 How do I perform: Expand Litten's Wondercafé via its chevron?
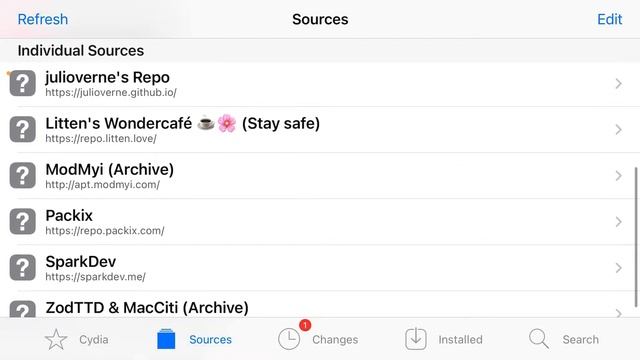coord(618,130)
